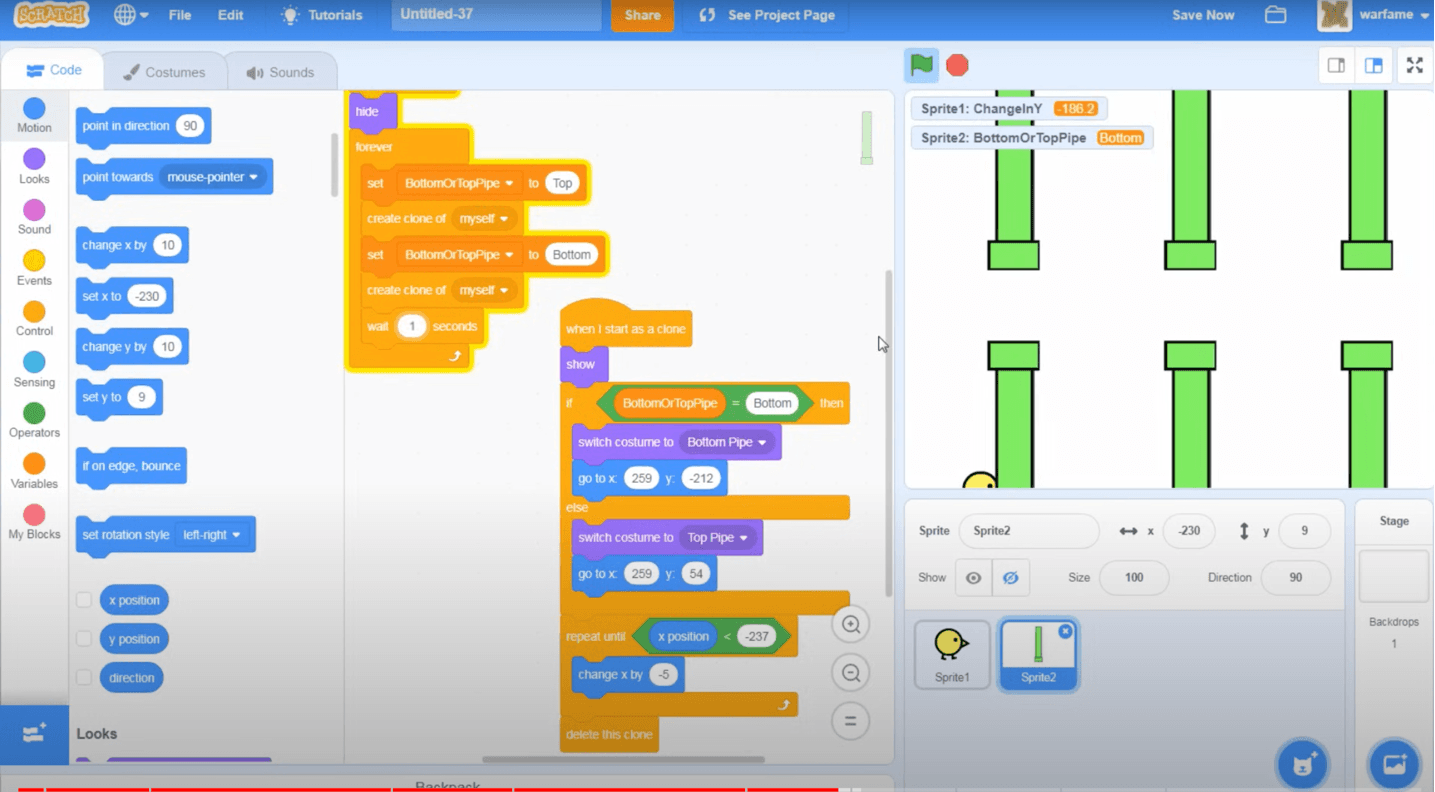Open the user avatar account menu
The height and width of the screenshot is (792, 1435).
tap(1334, 15)
